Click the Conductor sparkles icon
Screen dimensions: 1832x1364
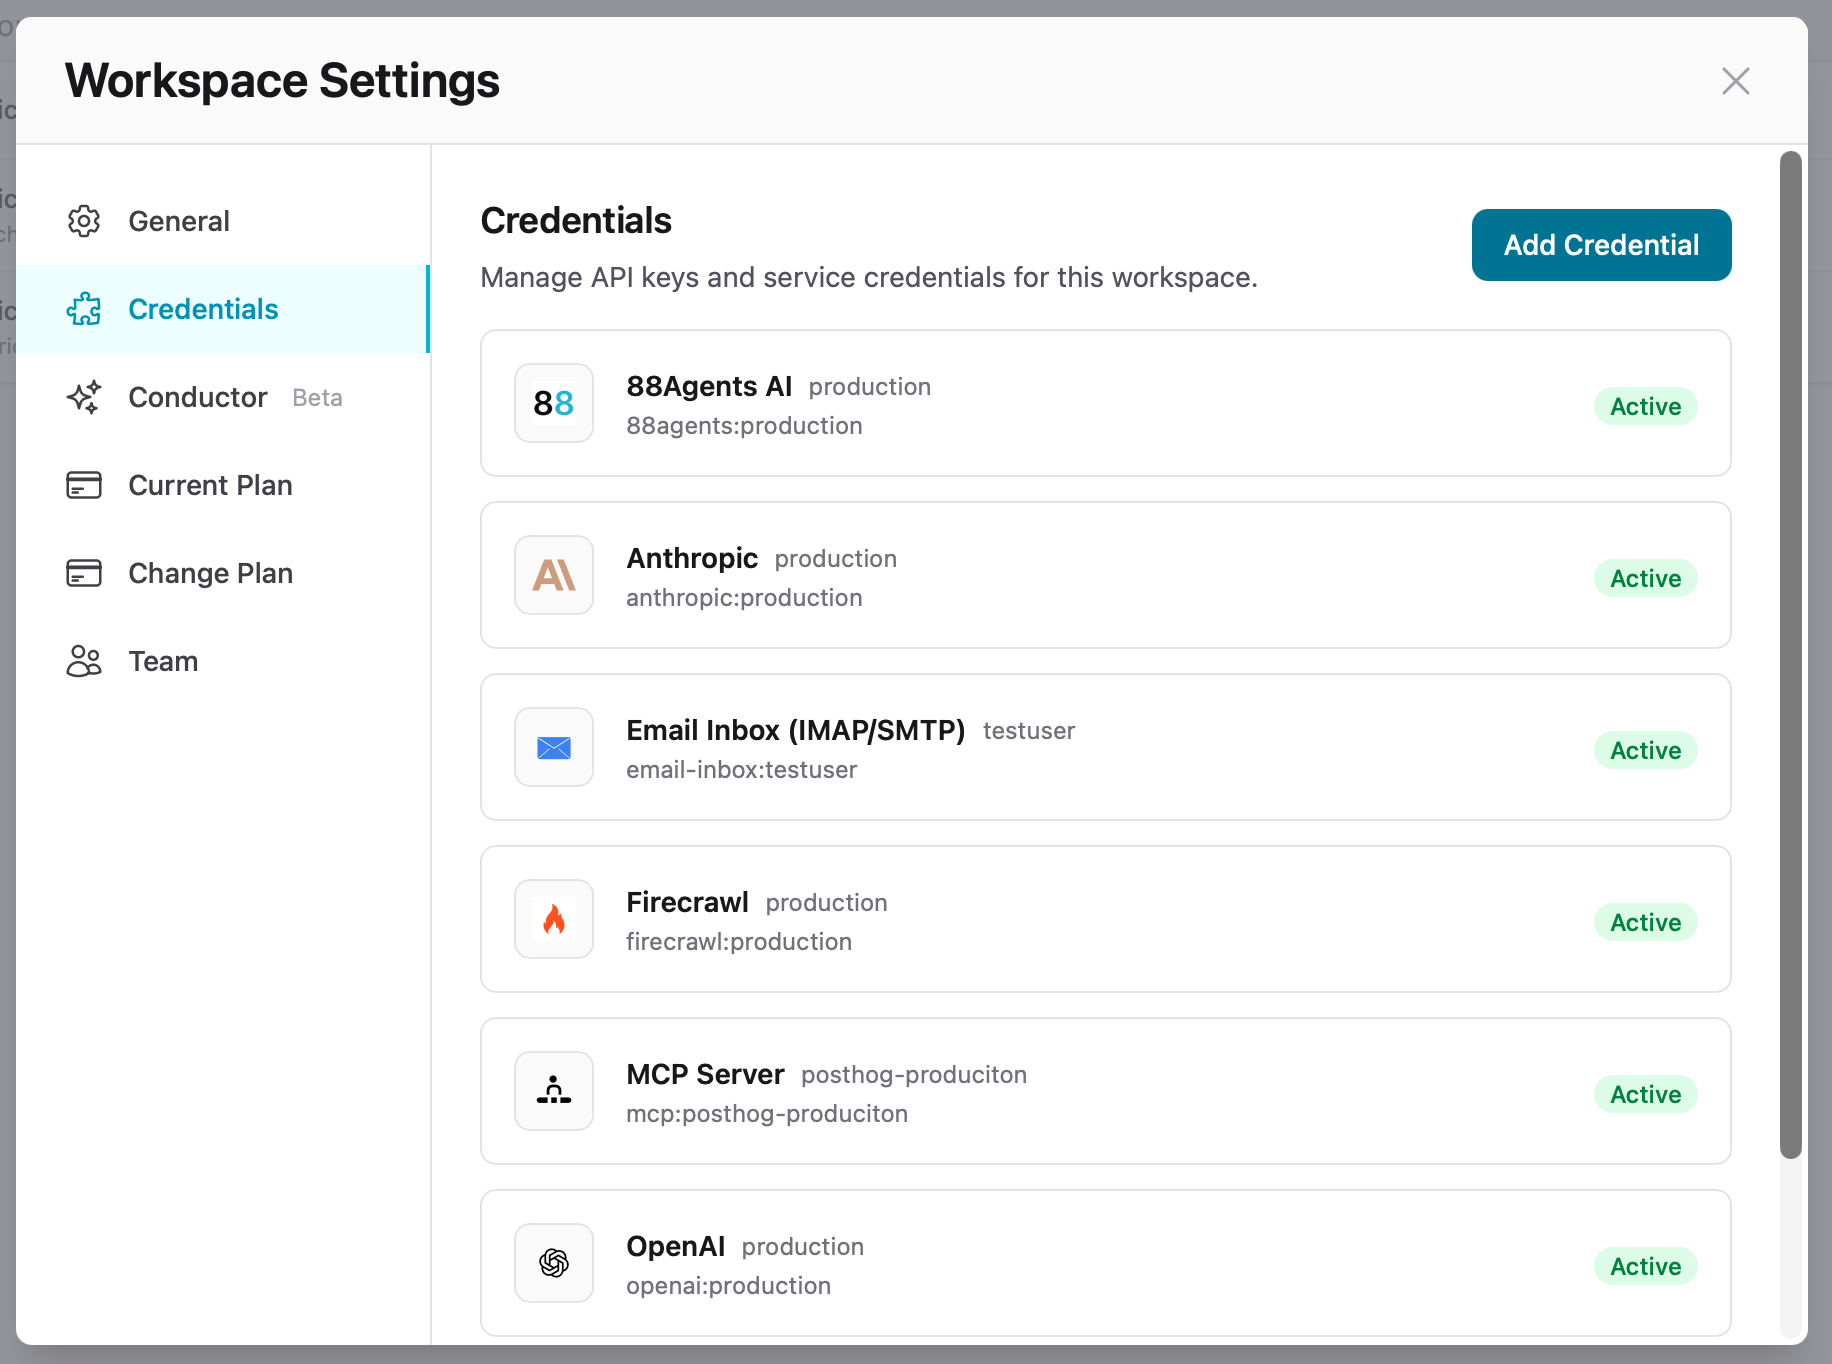84,397
